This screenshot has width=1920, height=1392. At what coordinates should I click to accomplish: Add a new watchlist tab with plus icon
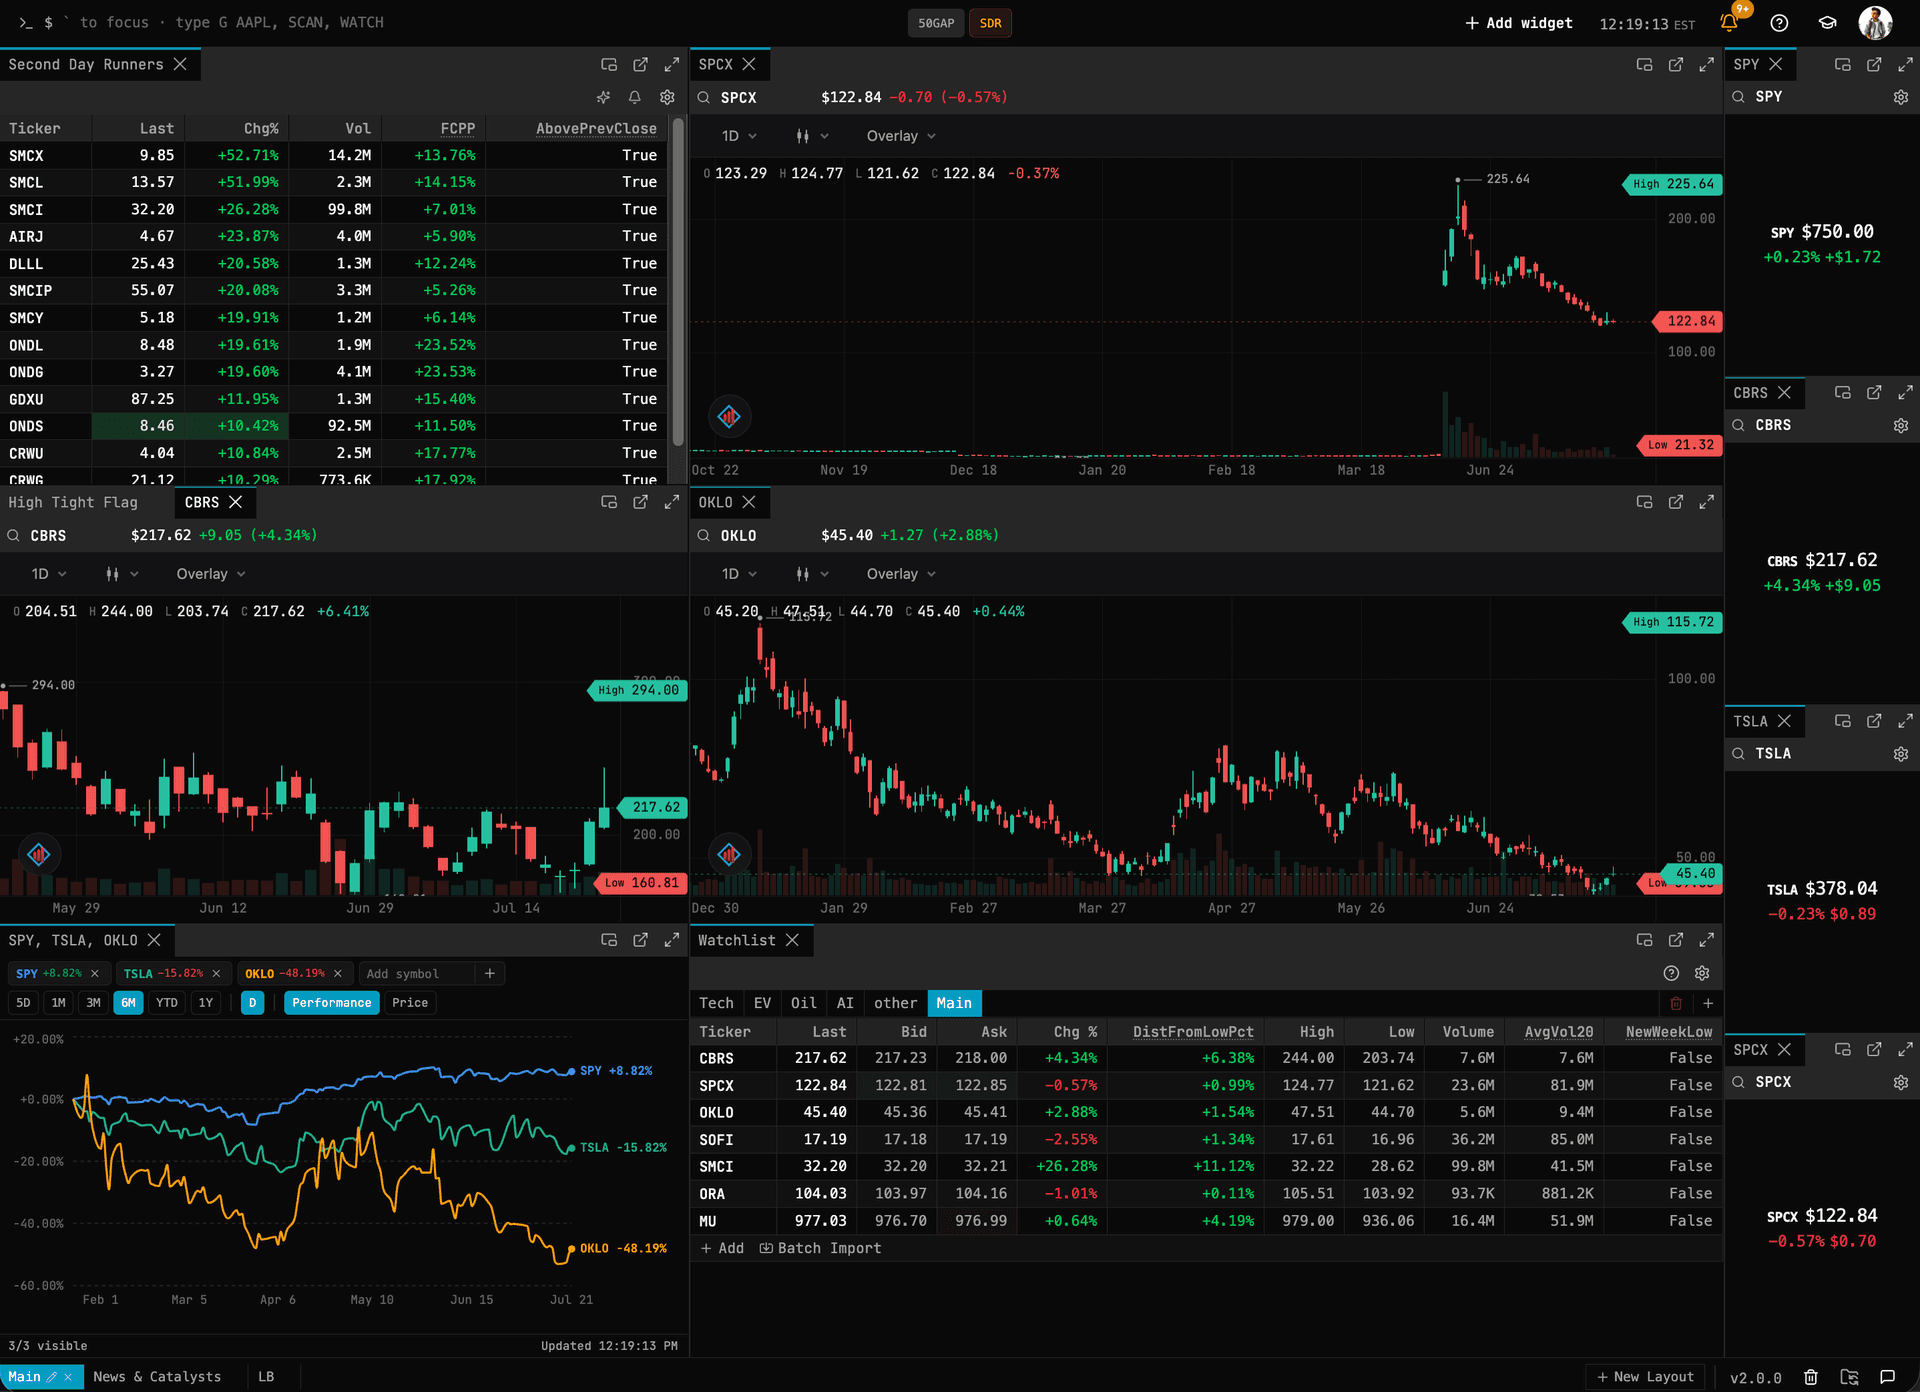click(1708, 1003)
